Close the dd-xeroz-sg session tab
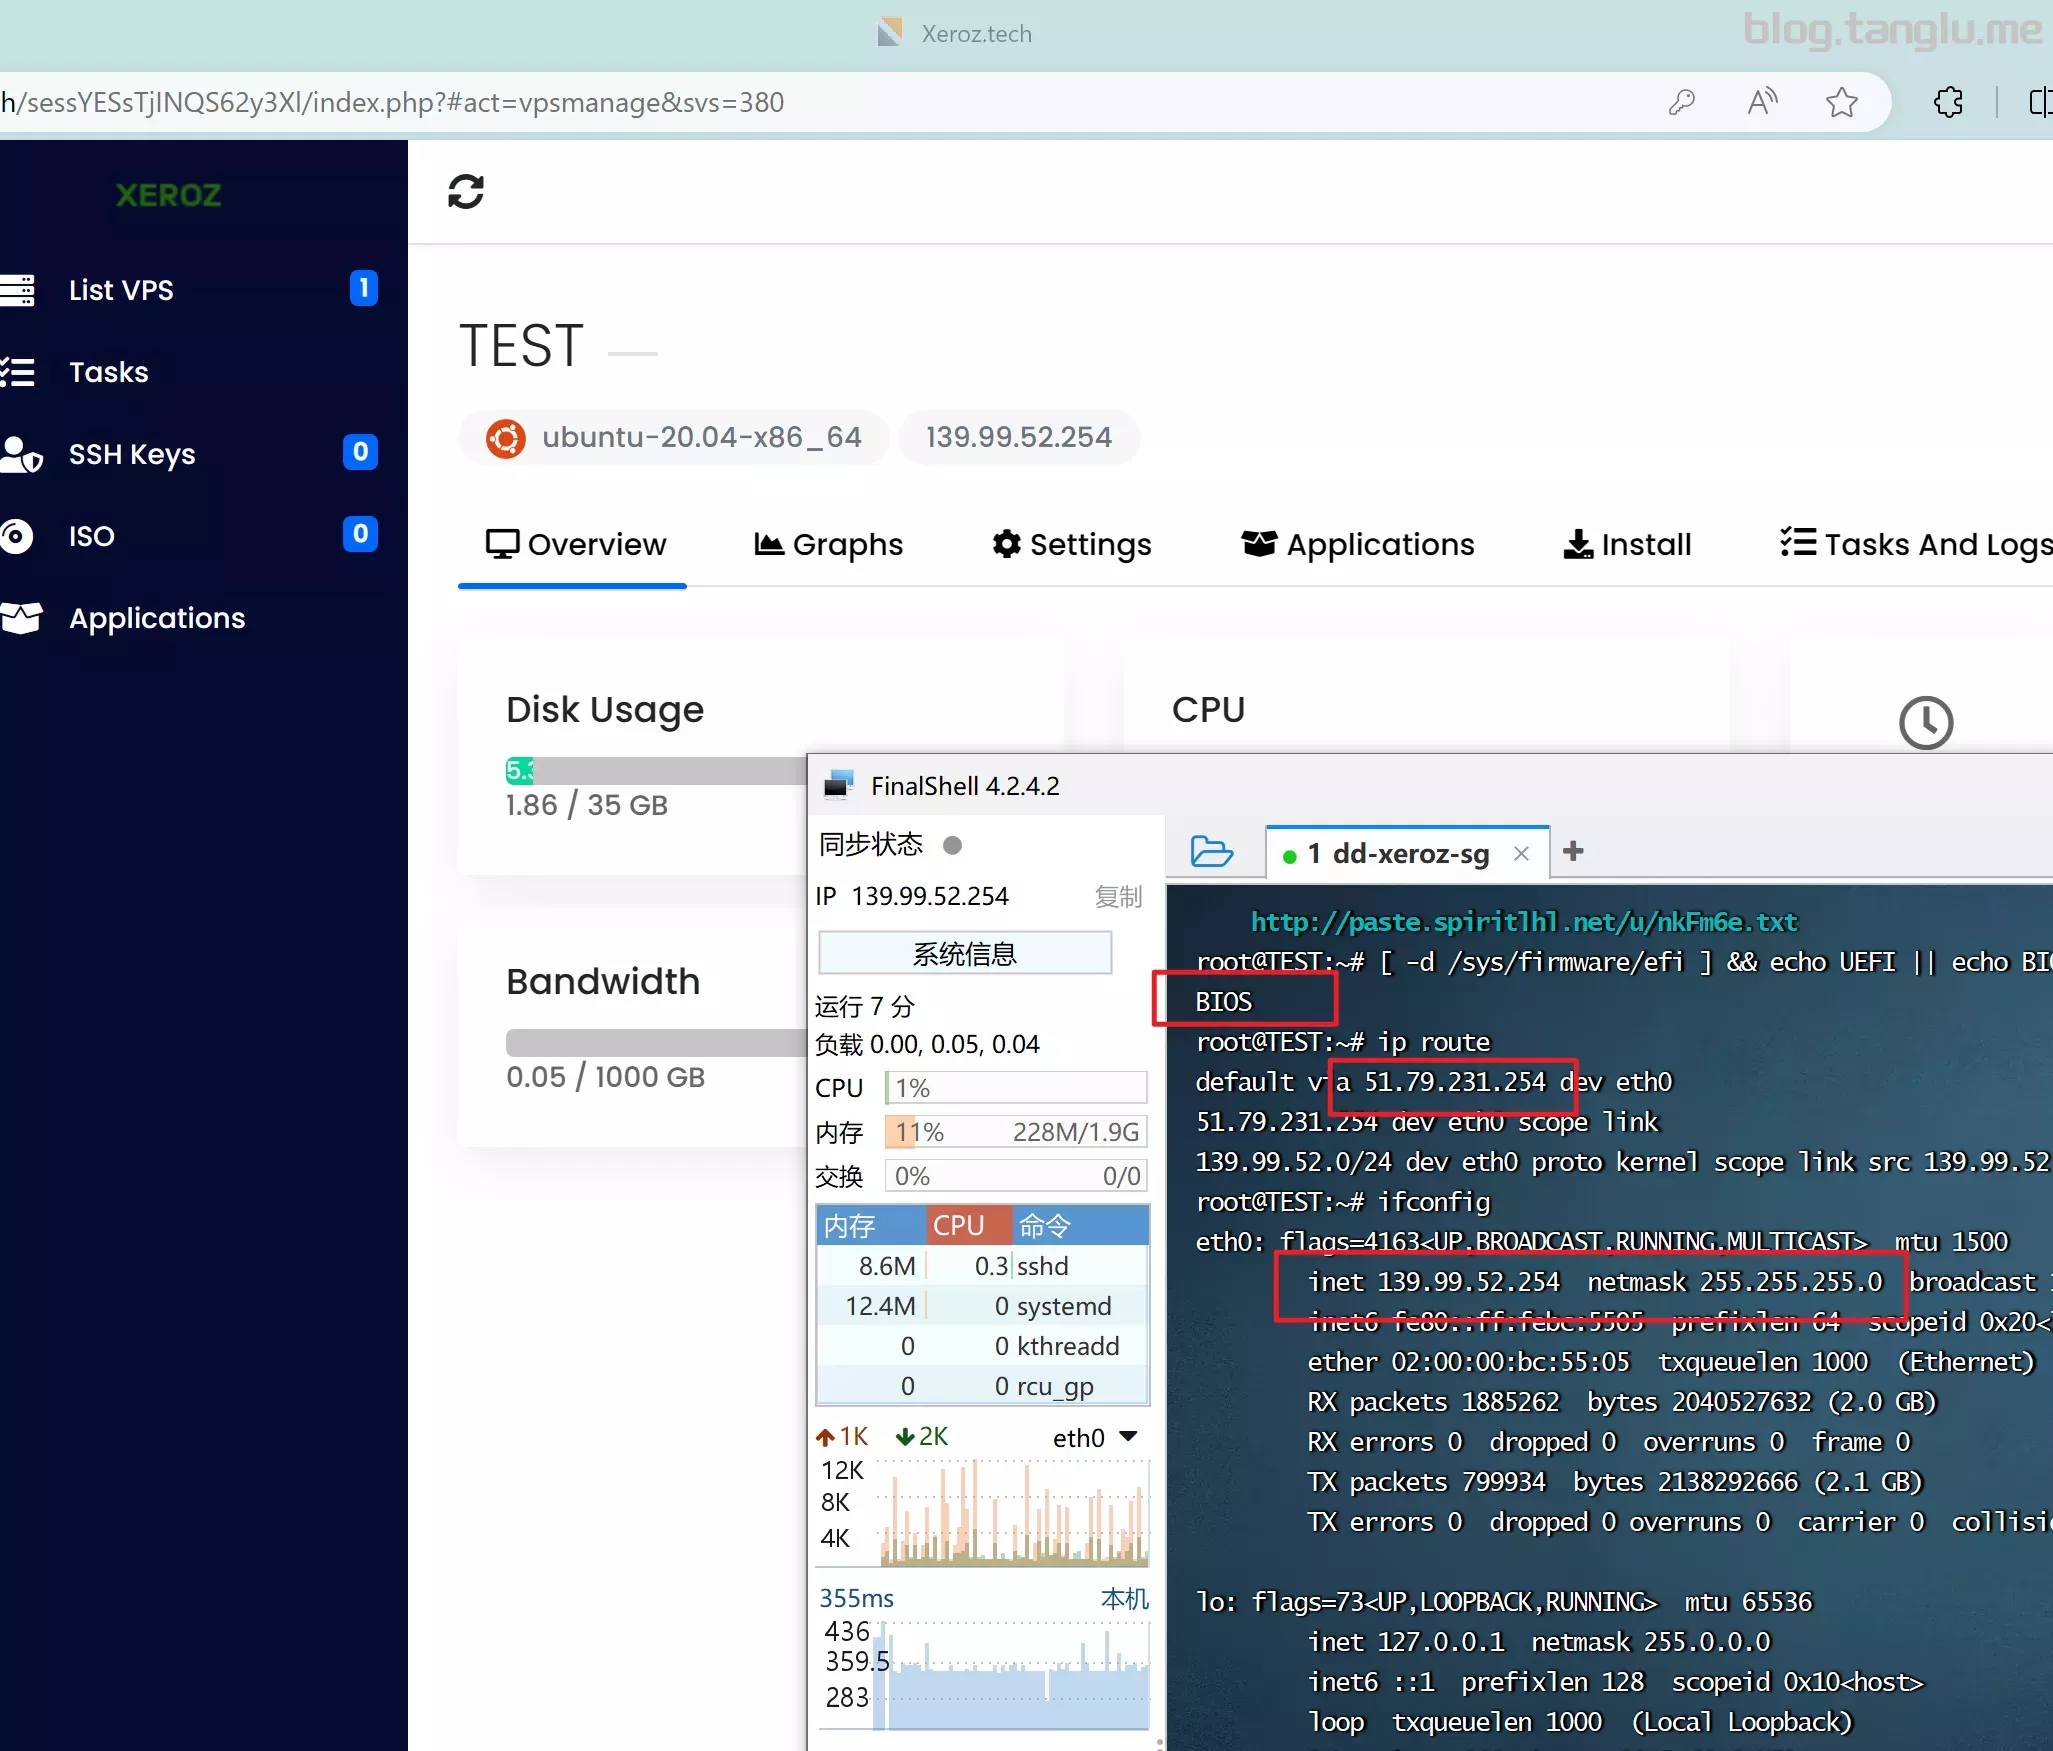Image resolution: width=2053 pixels, height=1751 pixels. pyautogui.click(x=1521, y=853)
